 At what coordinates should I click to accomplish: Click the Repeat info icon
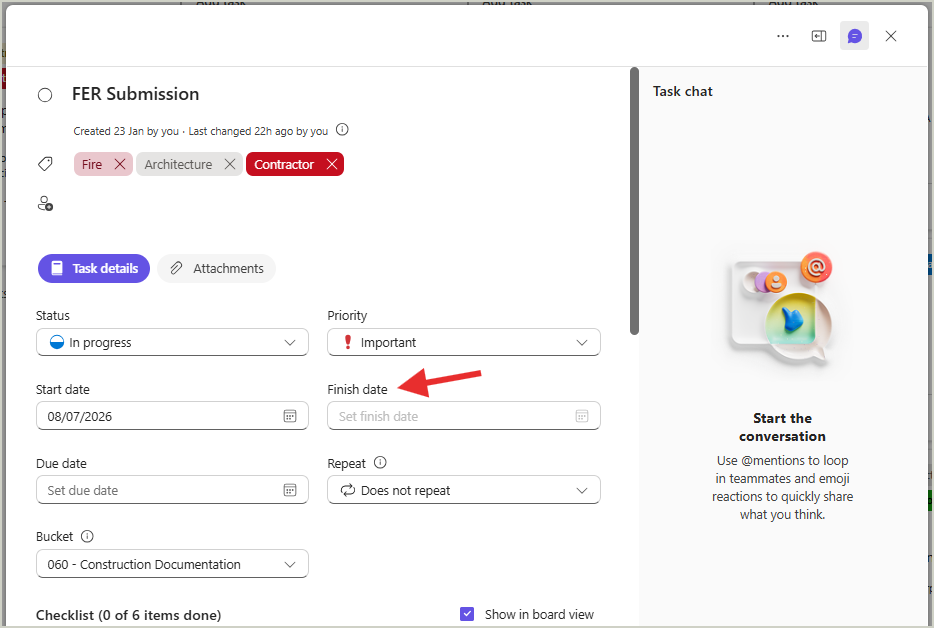click(380, 462)
